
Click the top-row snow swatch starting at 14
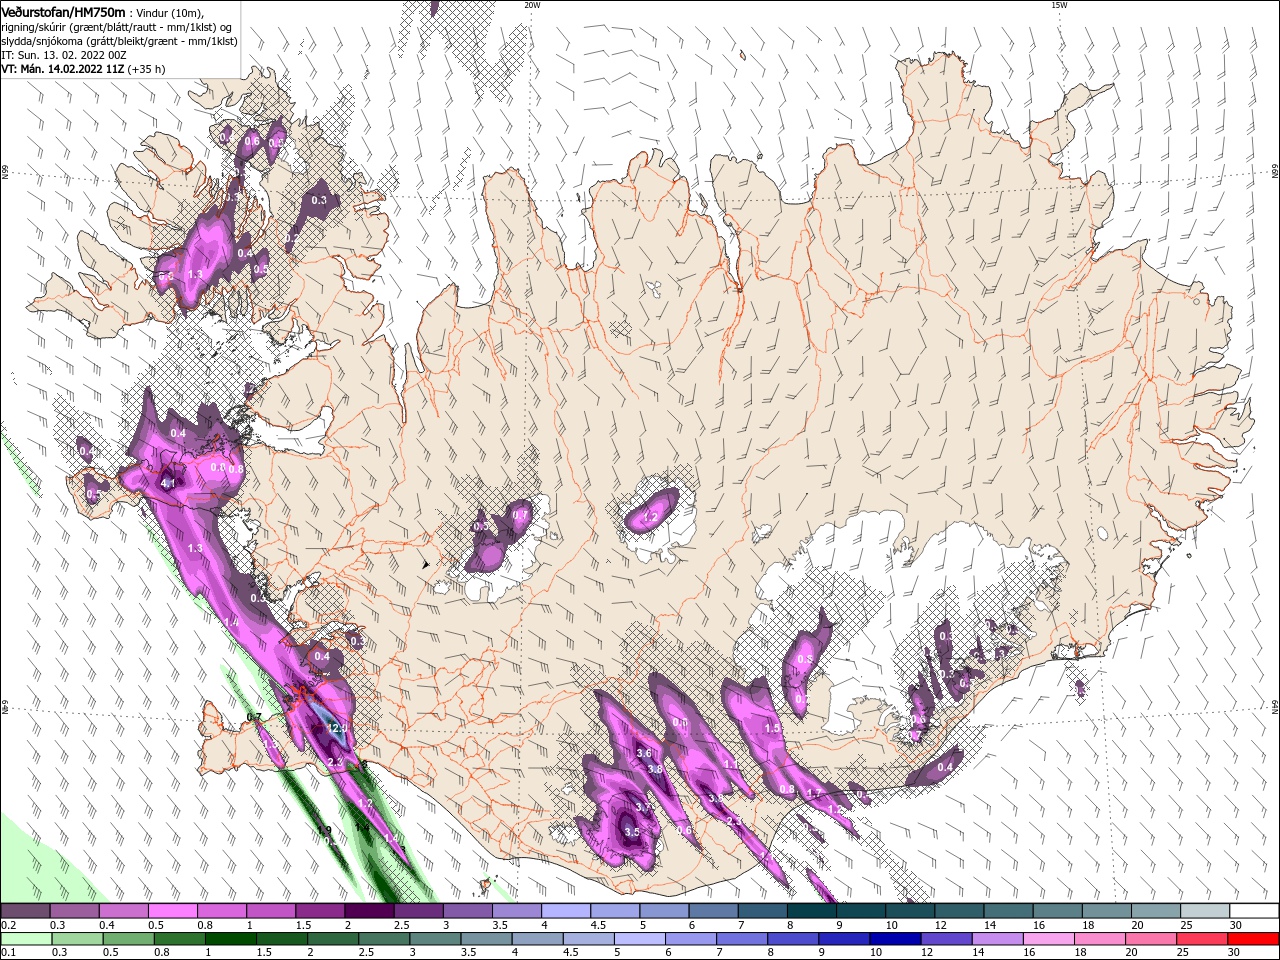point(1009,911)
